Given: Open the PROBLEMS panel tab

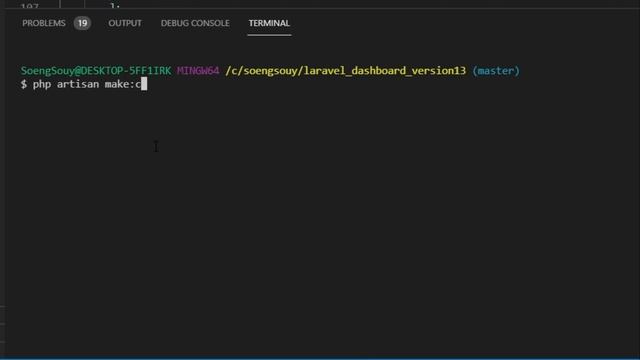Looking at the screenshot, I should (44, 23).
